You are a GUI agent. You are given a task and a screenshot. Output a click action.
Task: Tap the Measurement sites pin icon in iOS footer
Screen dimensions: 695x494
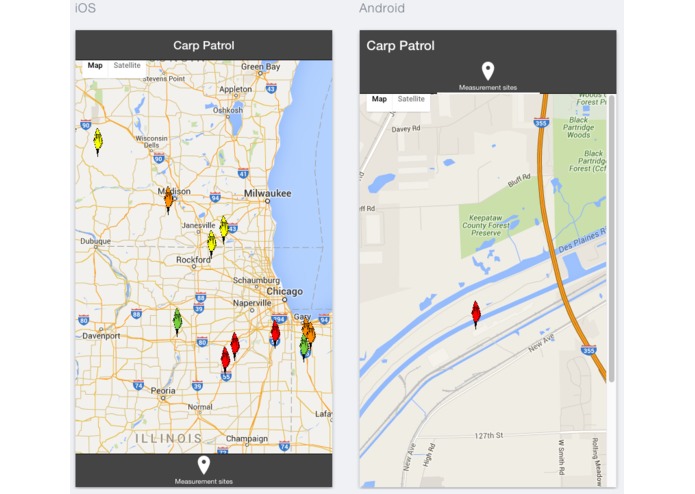point(203,465)
